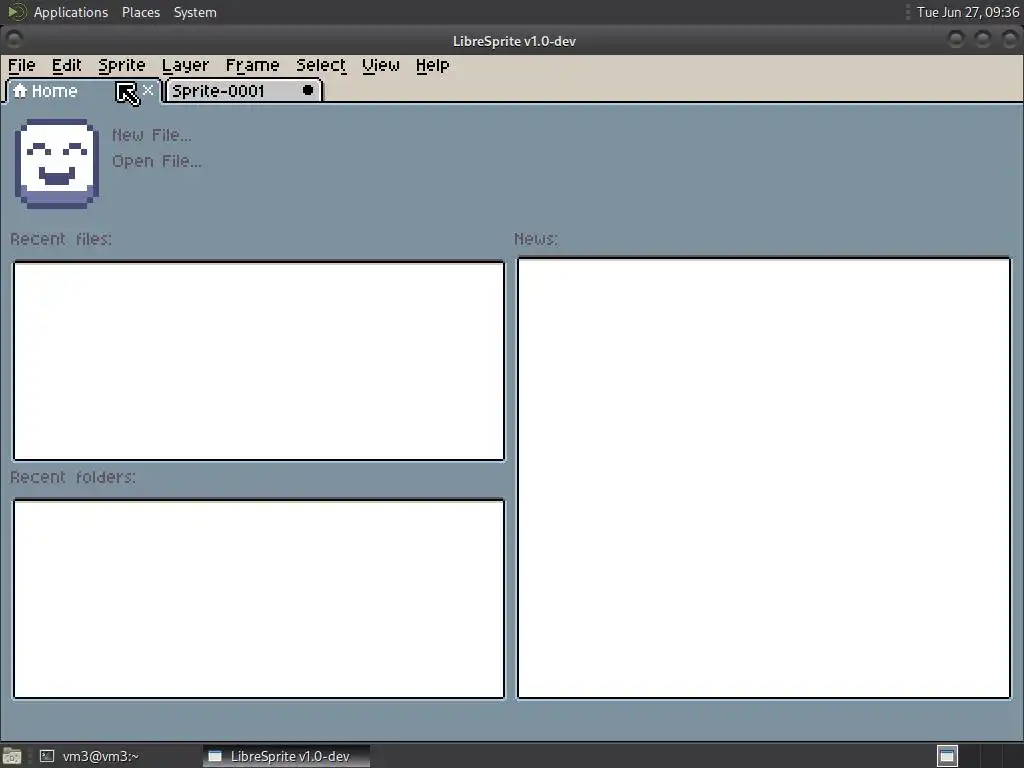Click the show desktop icon in bottom panel
This screenshot has width=1024, height=768.
[12, 756]
